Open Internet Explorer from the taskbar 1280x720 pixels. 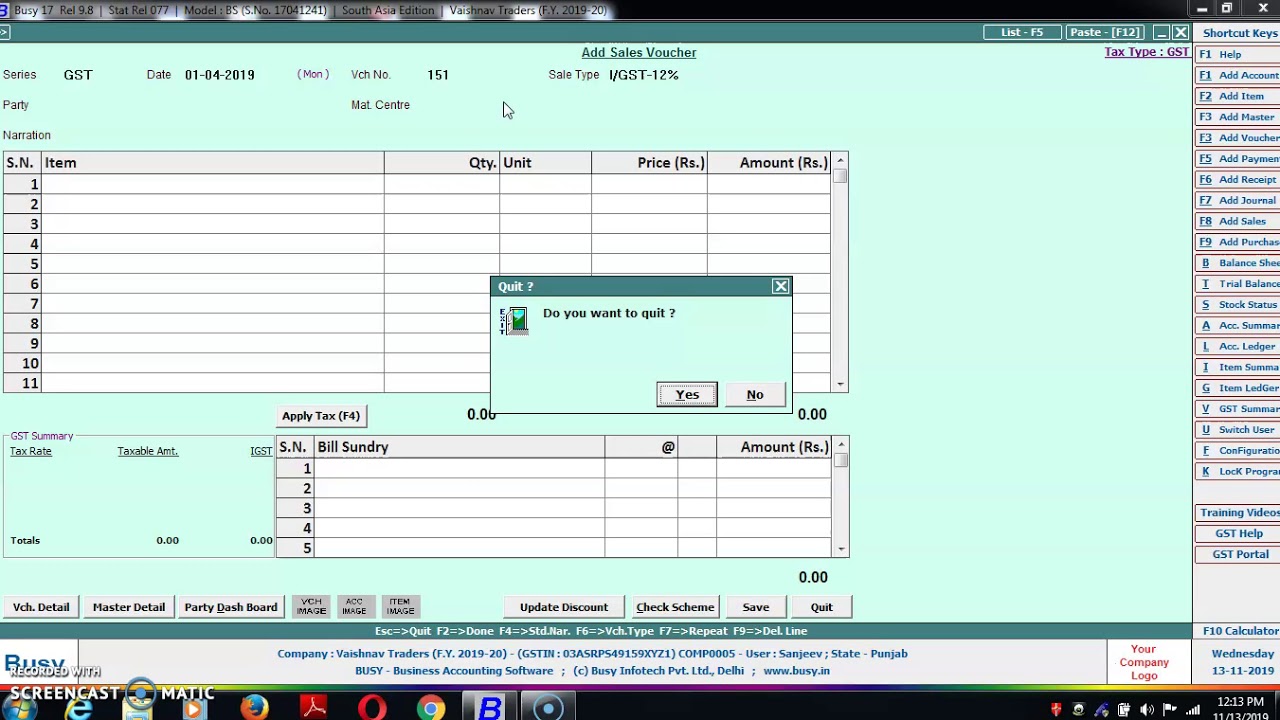79,708
